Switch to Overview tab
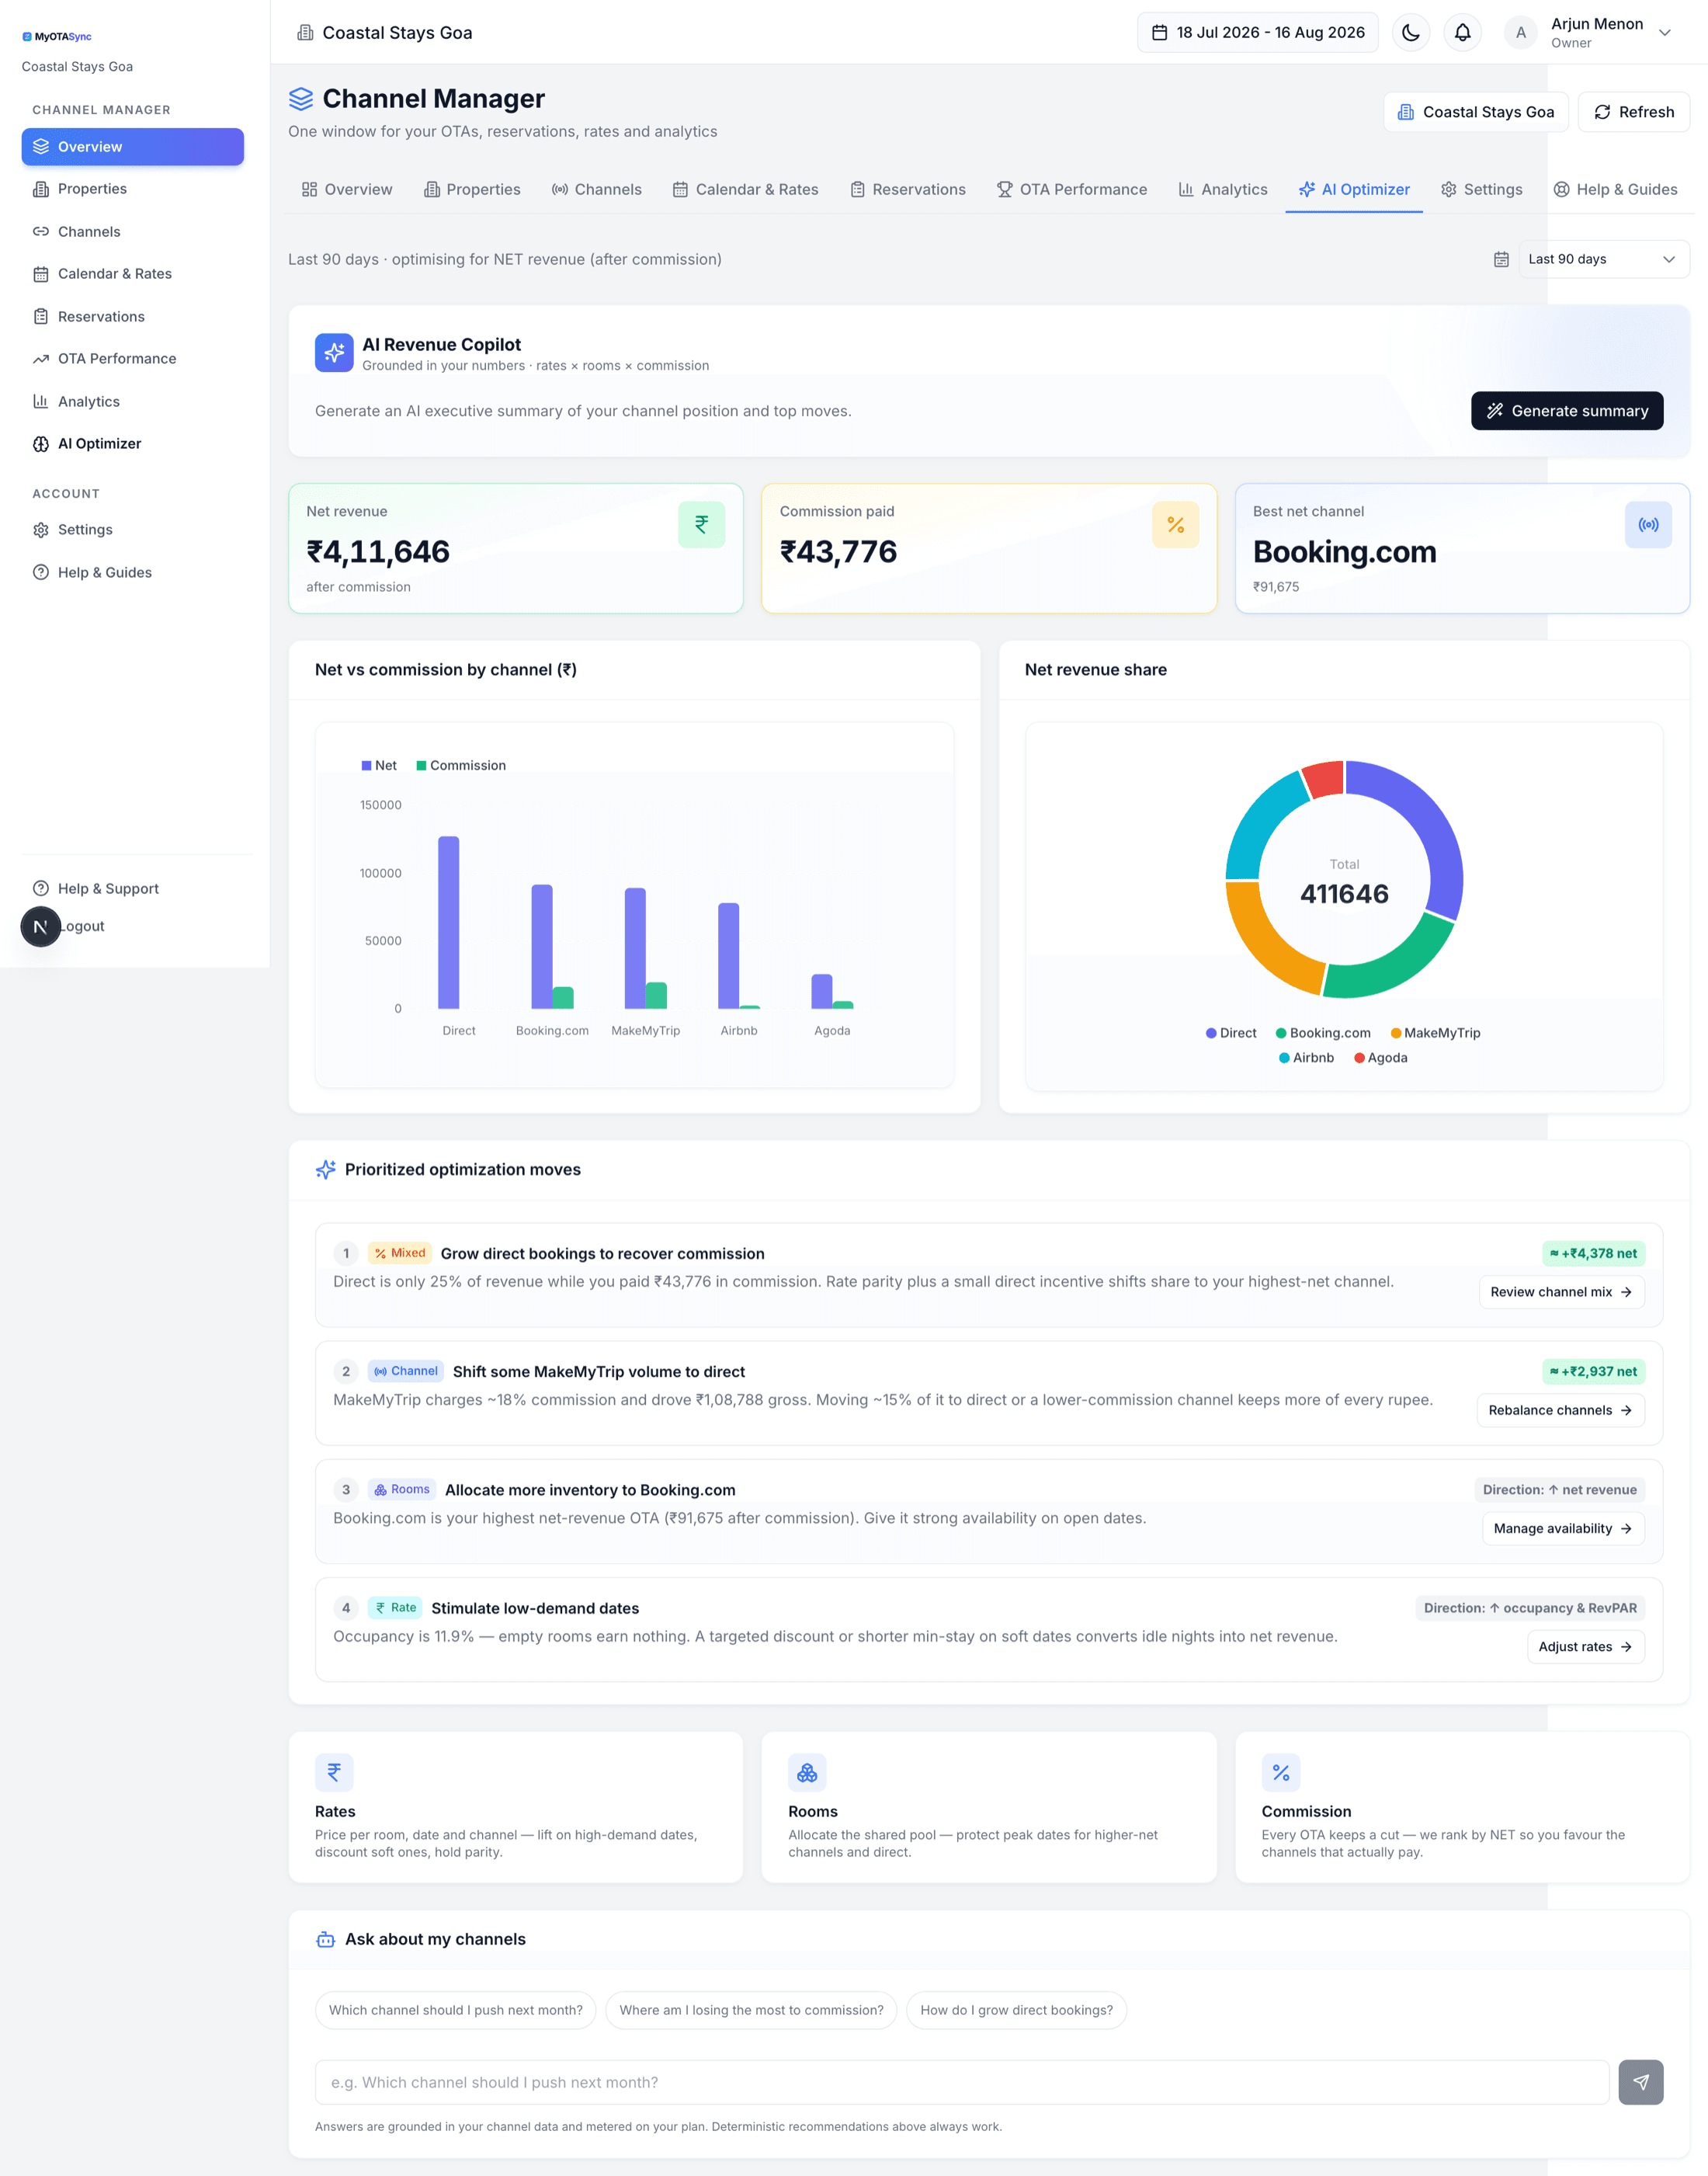Viewport: 1708px width, 2176px height. click(x=347, y=189)
